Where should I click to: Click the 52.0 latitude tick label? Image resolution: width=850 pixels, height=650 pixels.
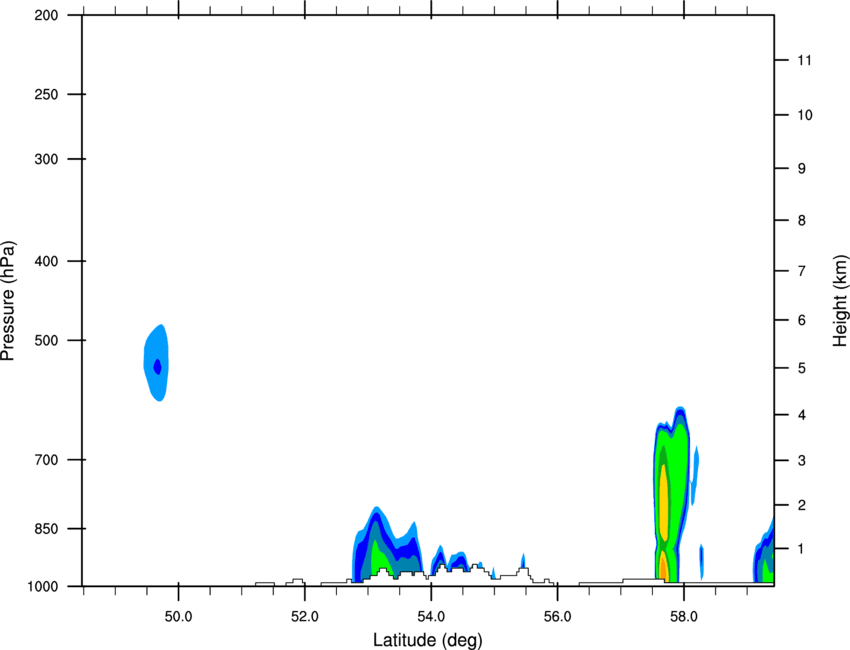[305, 617]
